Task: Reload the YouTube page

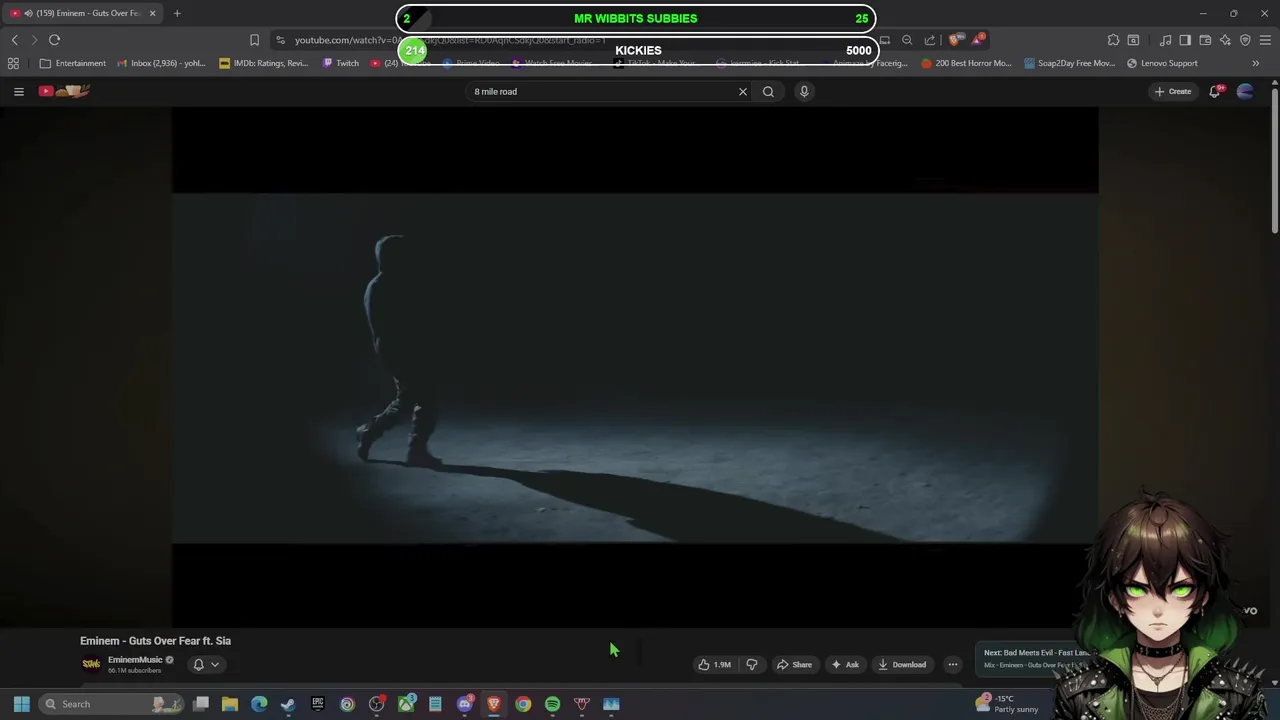Action: click(54, 40)
